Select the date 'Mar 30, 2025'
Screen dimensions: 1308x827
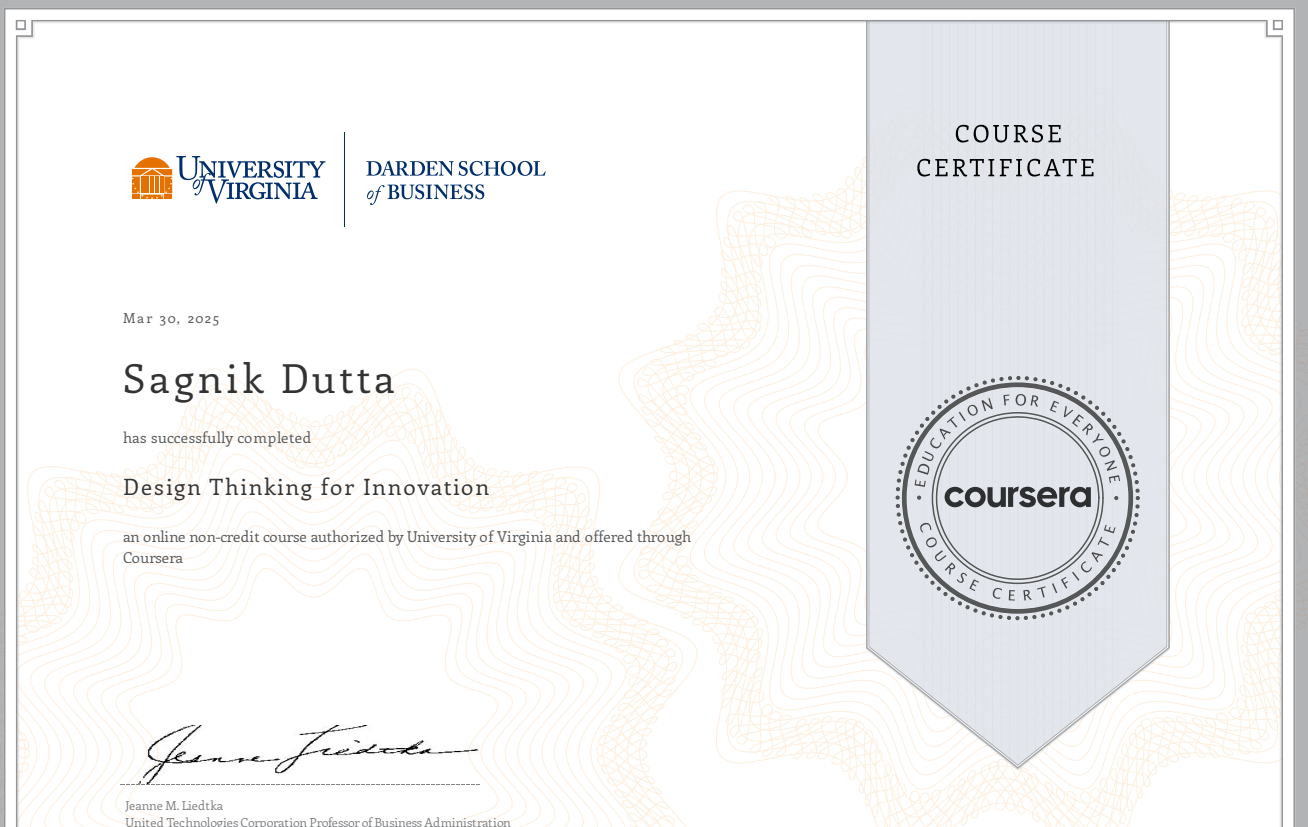171,319
